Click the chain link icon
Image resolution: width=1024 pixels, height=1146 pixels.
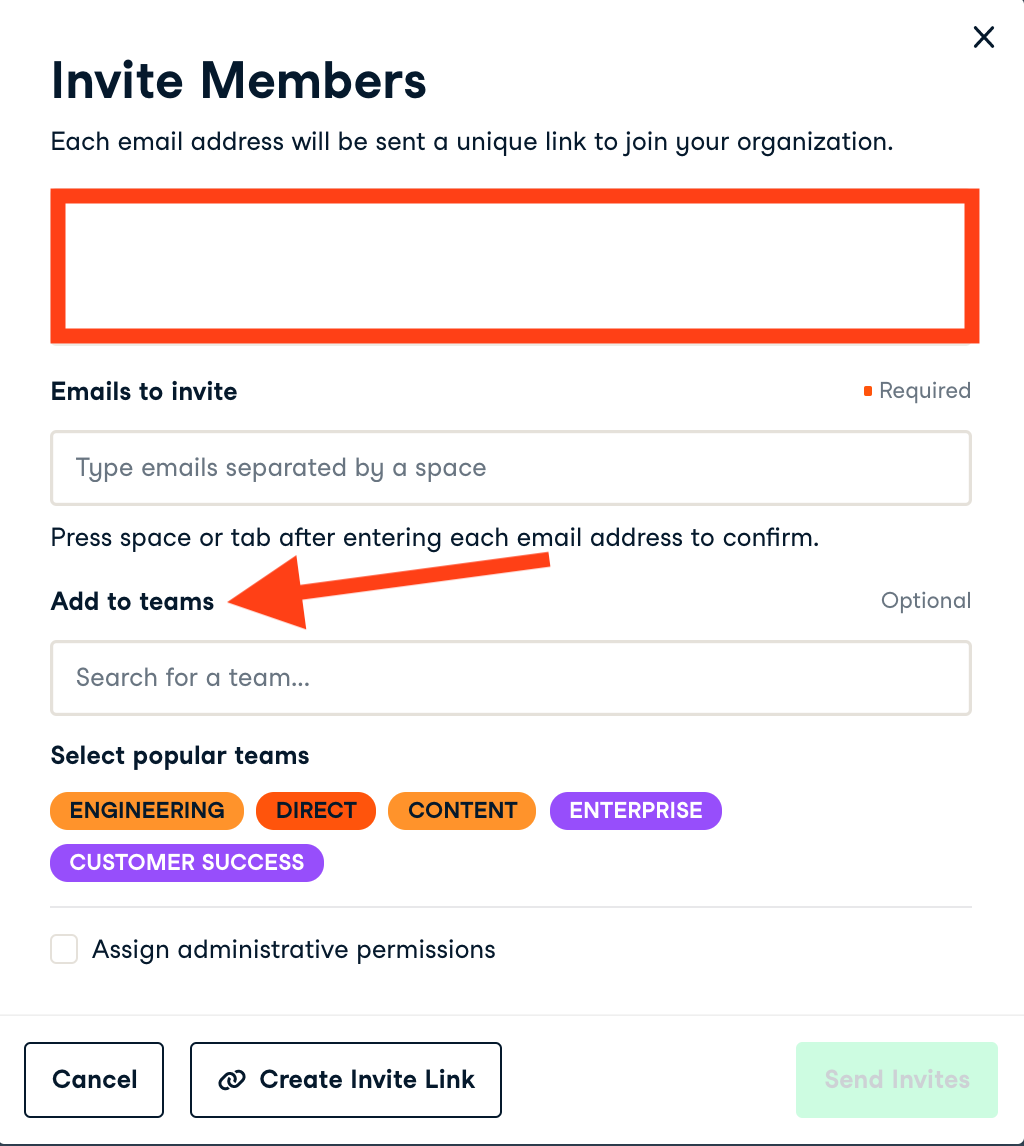click(232, 1080)
